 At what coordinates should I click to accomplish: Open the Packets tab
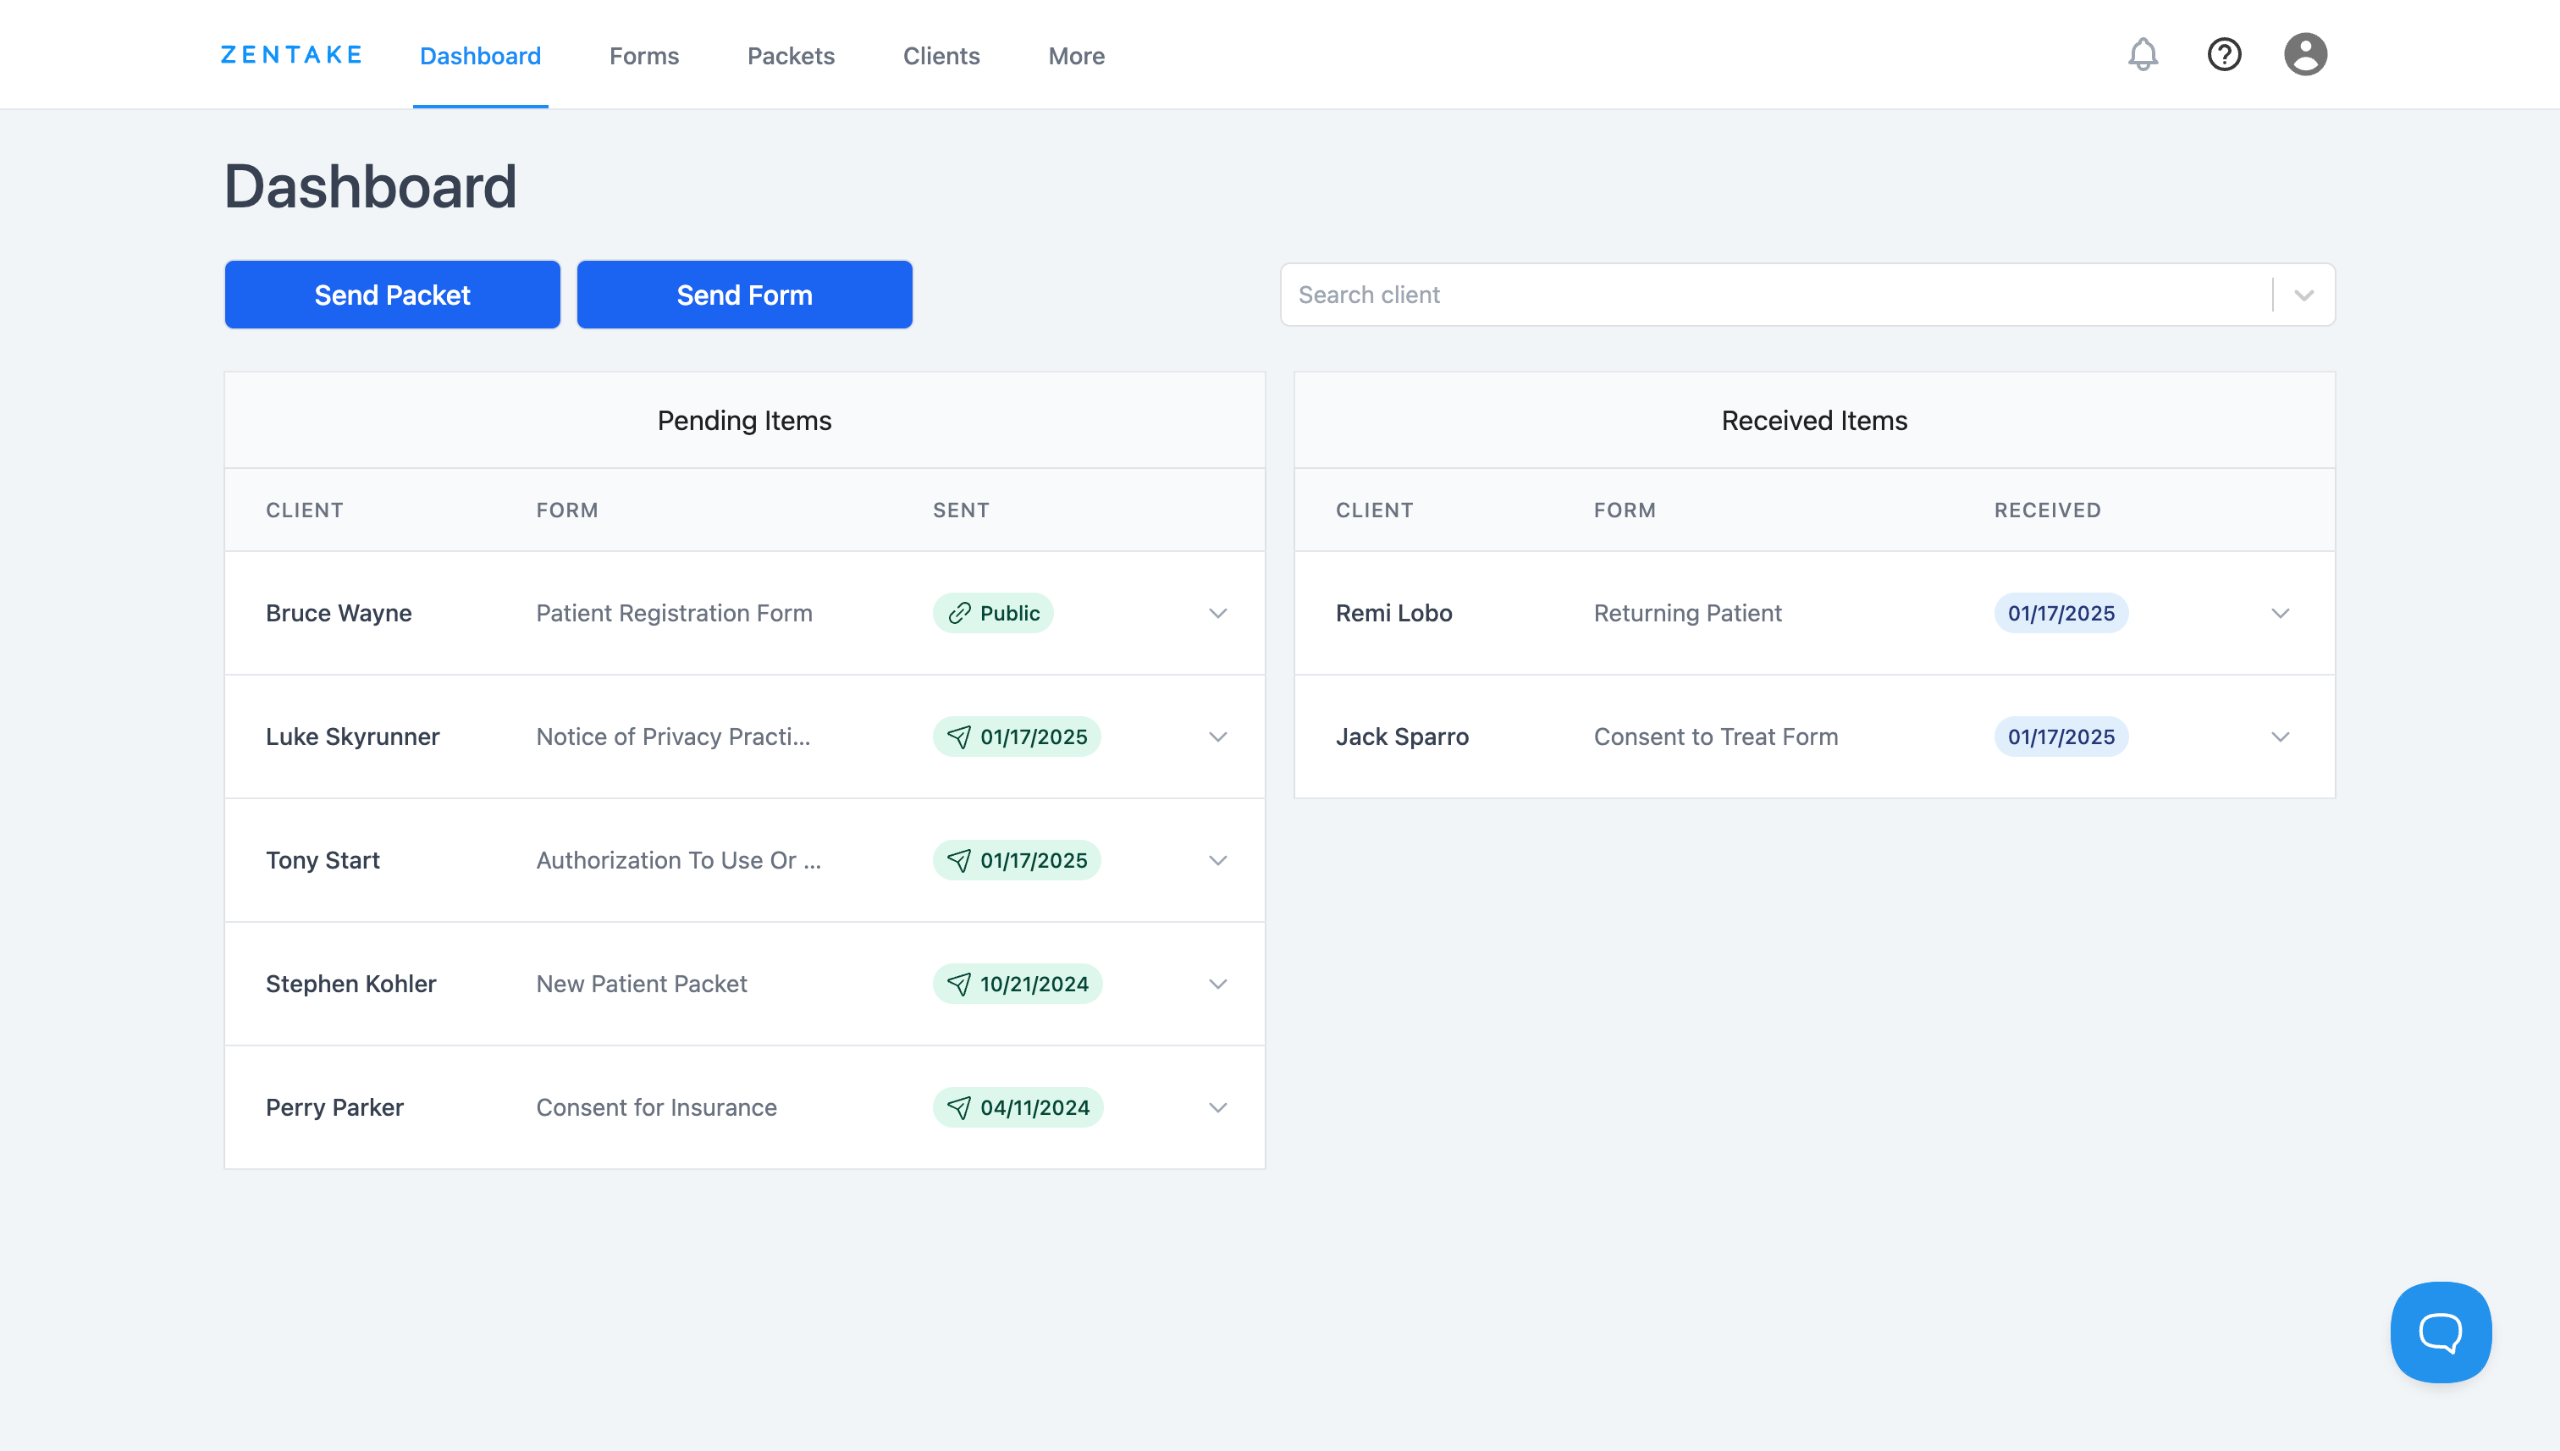click(x=790, y=56)
